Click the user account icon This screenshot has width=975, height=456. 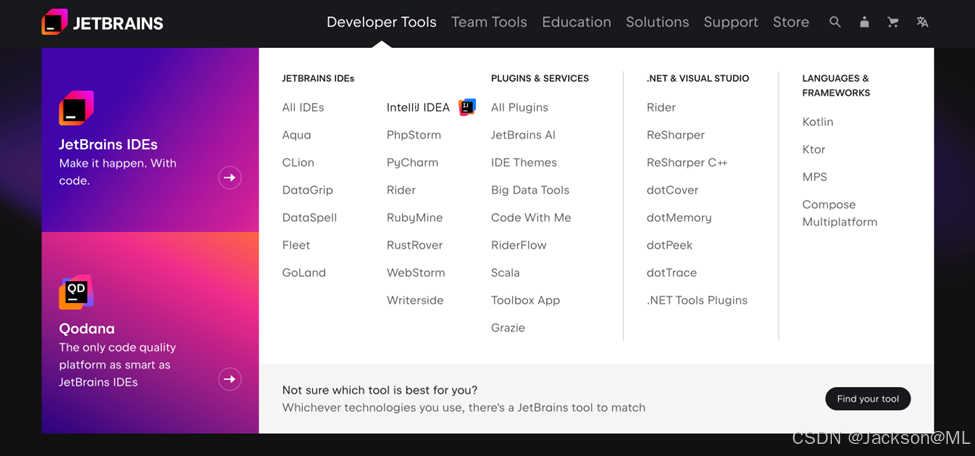pyautogui.click(x=864, y=22)
